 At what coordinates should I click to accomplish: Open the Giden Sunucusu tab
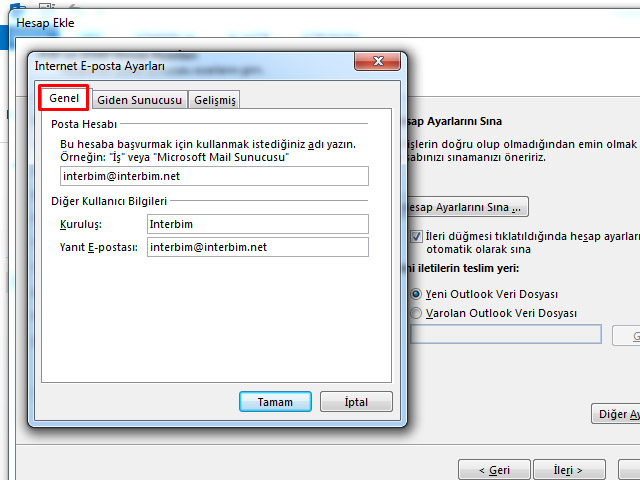[138, 100]
